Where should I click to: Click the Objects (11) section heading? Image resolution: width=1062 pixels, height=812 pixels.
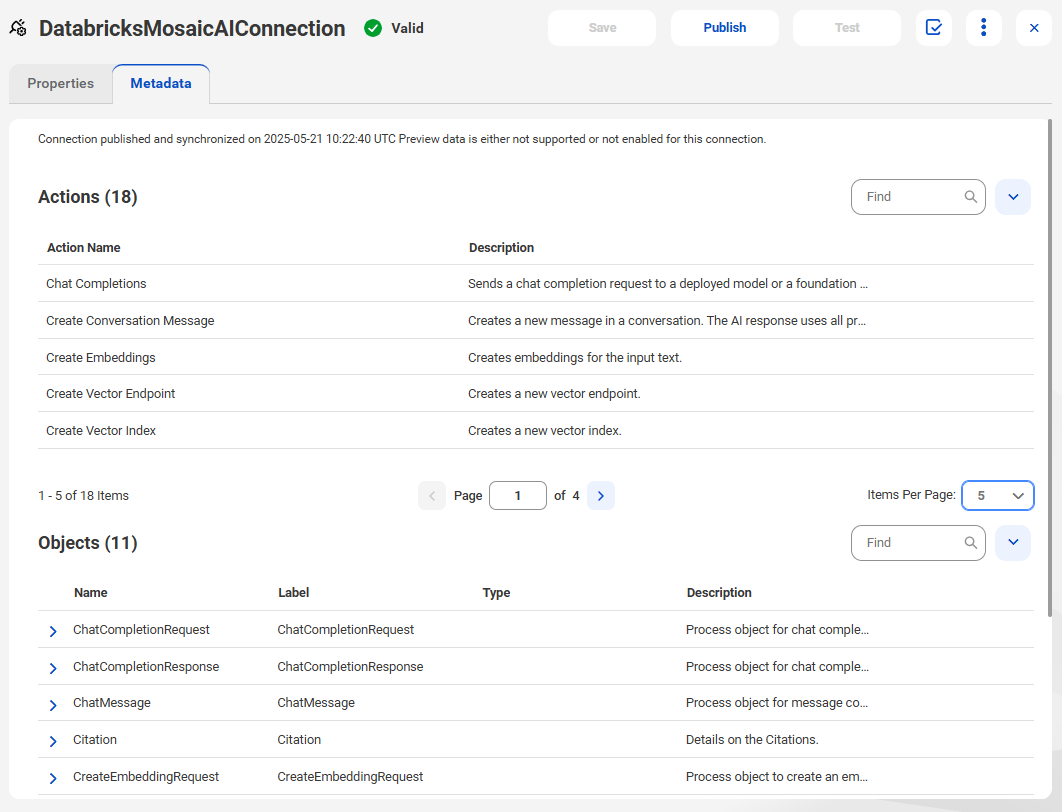pos(87,543)
